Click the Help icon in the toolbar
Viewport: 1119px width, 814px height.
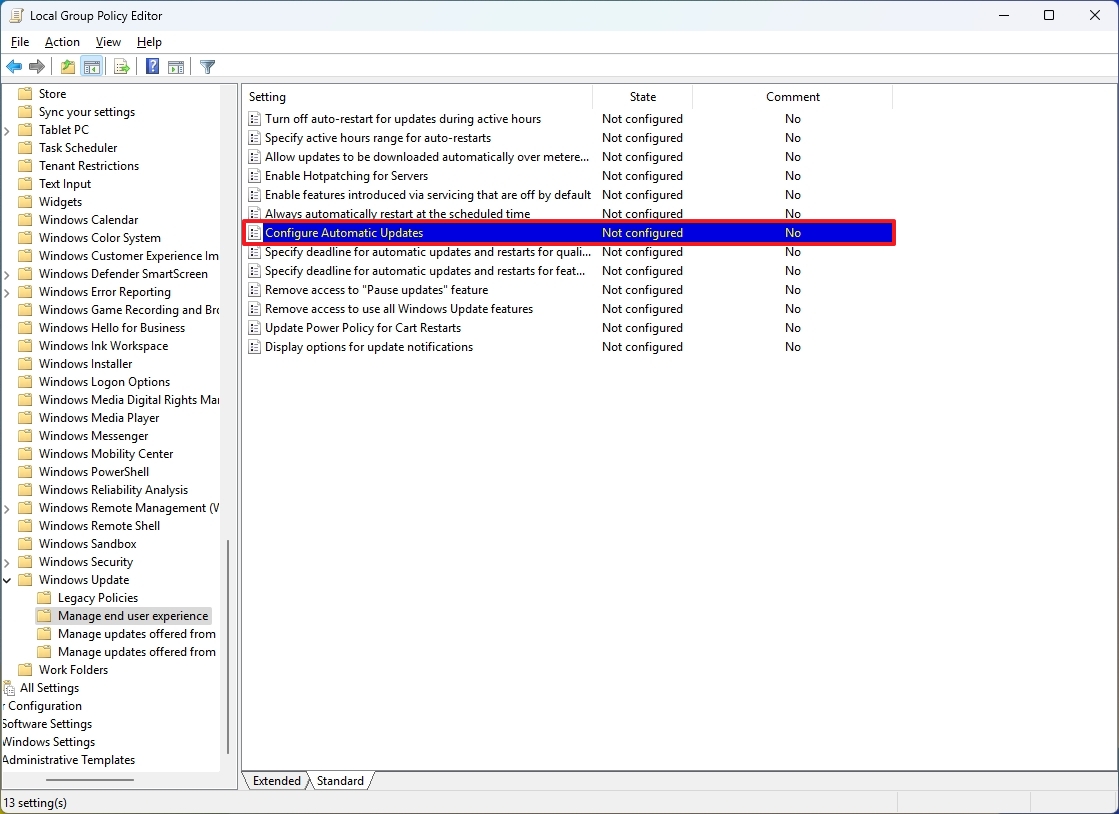pos(151,66)
